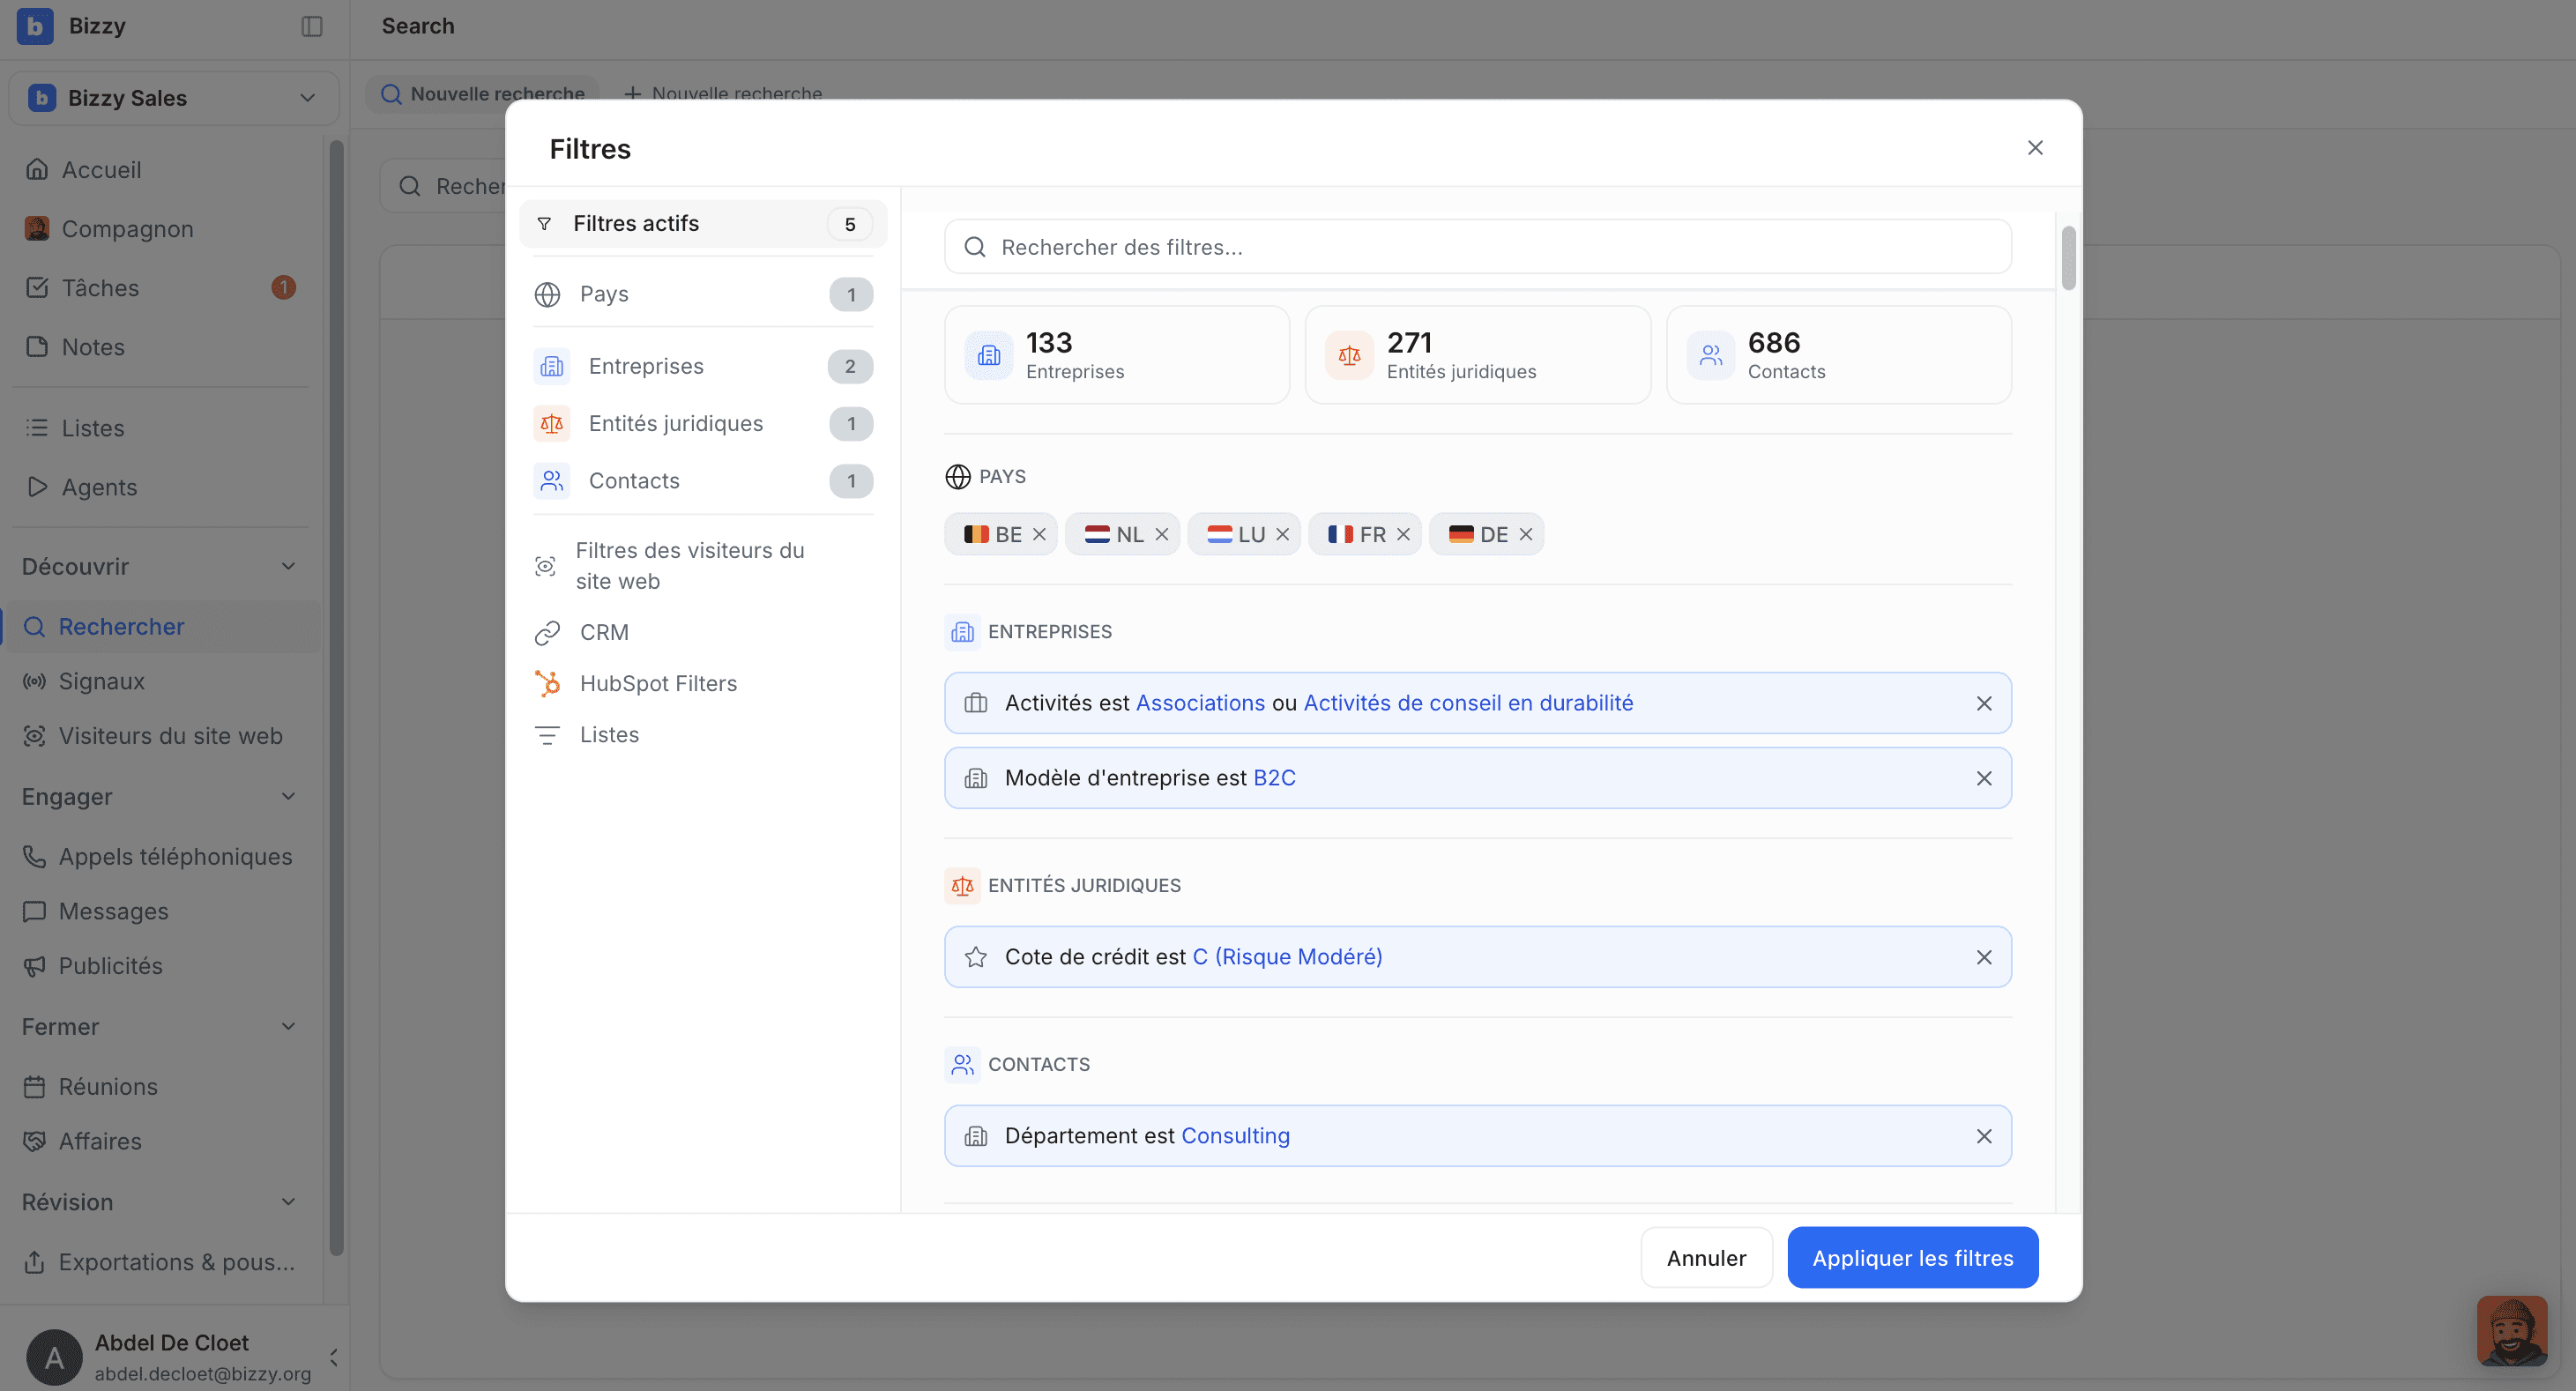
Task: Click the 271 Entités juridiques card
Action: 1478,355
